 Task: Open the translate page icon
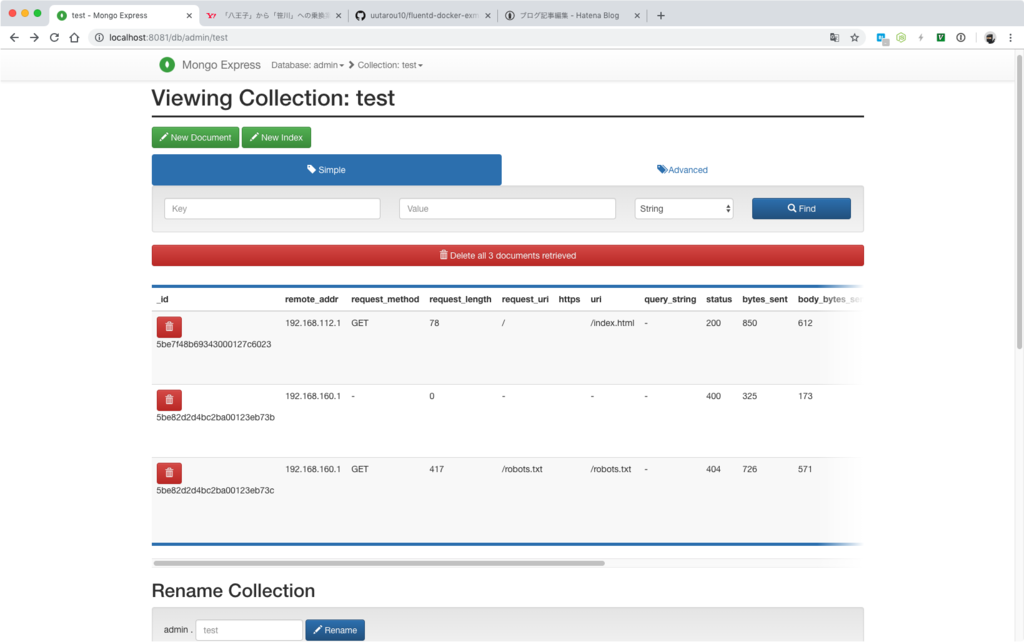pyautogui.click(x=834, y=37)
